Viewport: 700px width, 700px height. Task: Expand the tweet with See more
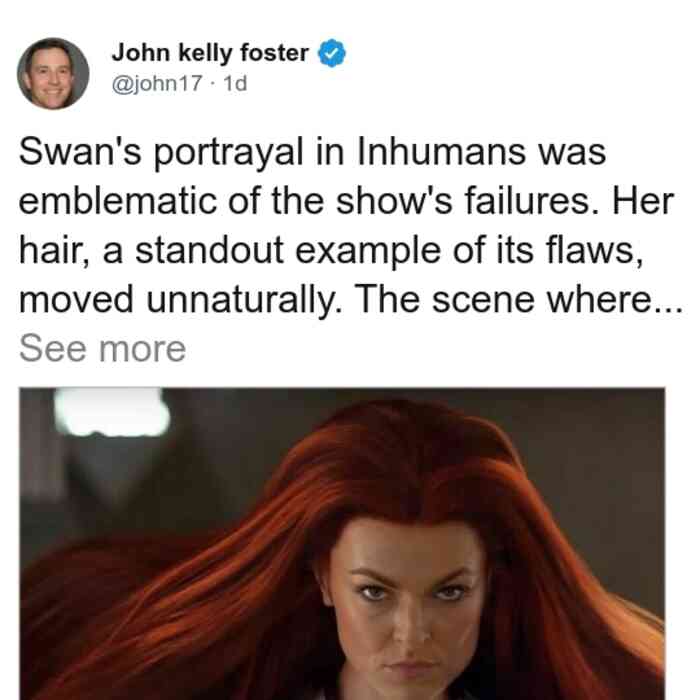(x=102, y=349)
